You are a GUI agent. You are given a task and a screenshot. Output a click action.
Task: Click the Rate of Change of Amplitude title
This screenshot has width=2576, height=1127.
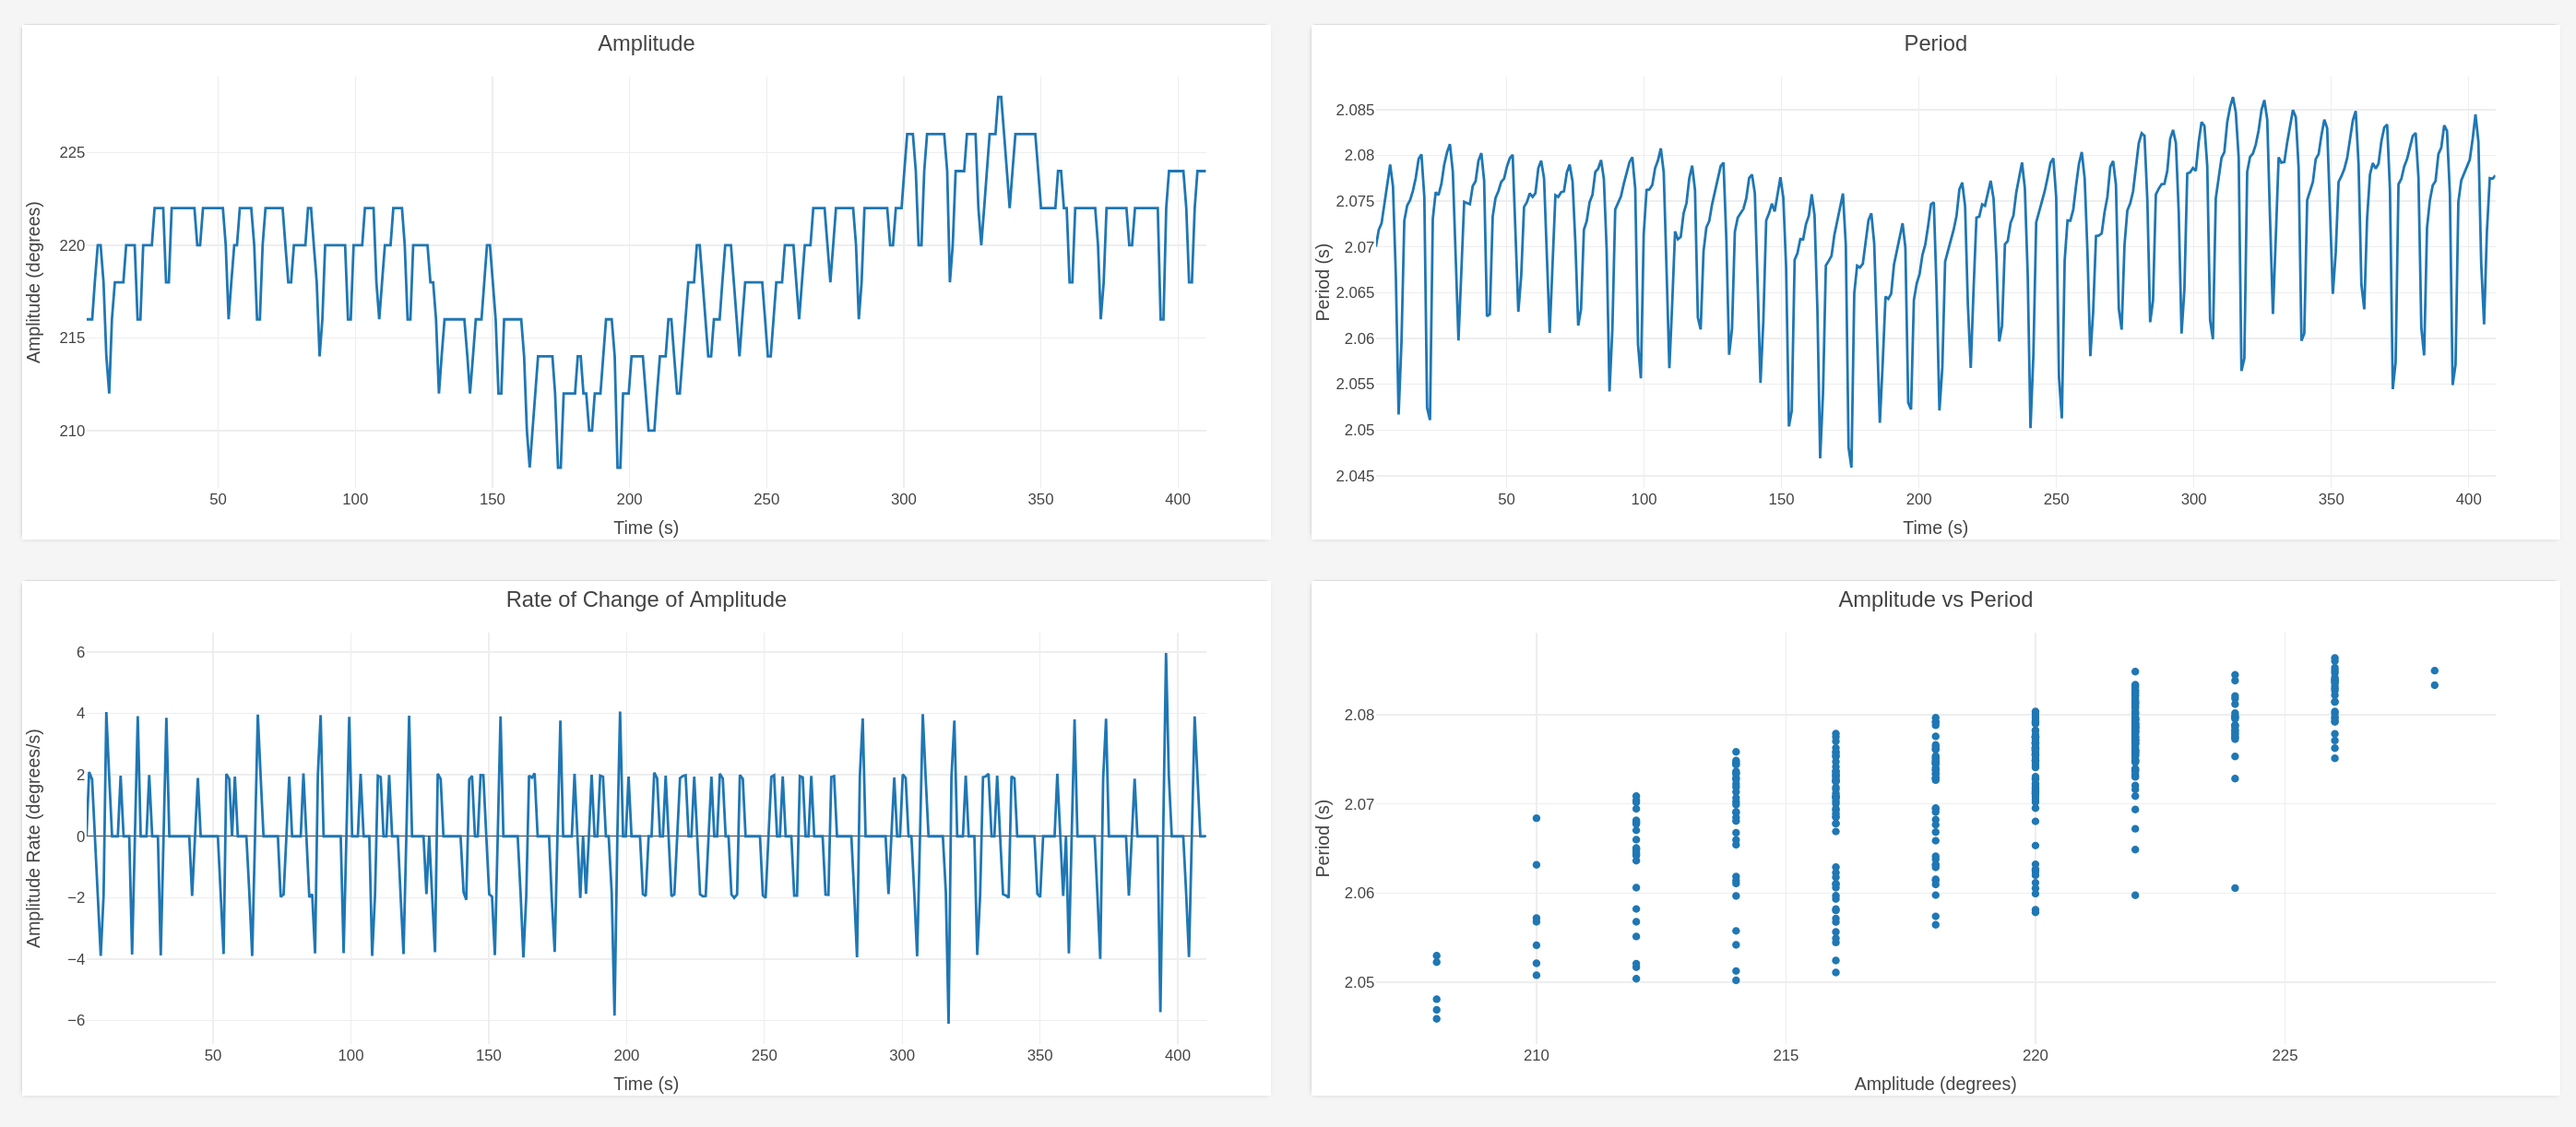pyautogui.click(x=645, y=599)
